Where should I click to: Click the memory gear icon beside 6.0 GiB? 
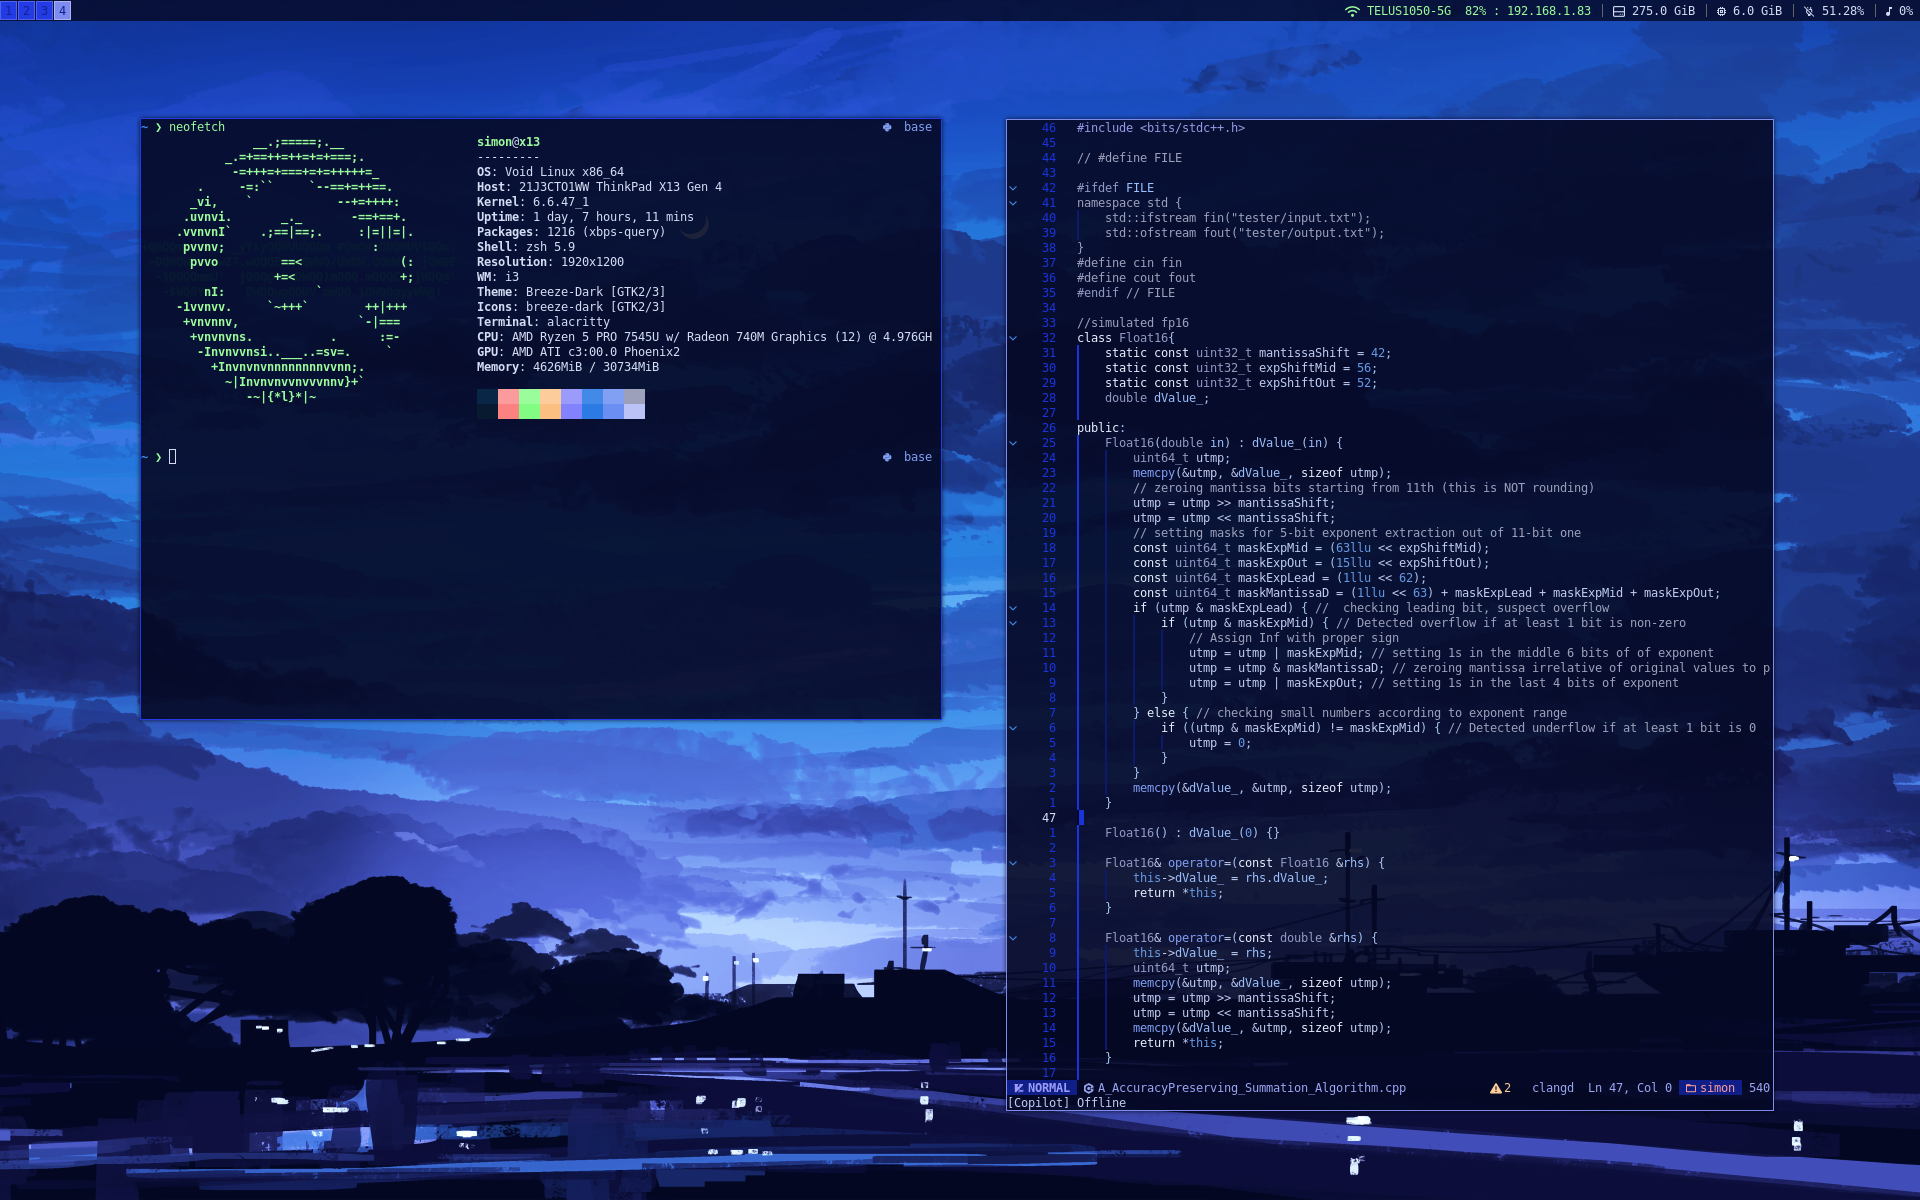click(1721, 11)
